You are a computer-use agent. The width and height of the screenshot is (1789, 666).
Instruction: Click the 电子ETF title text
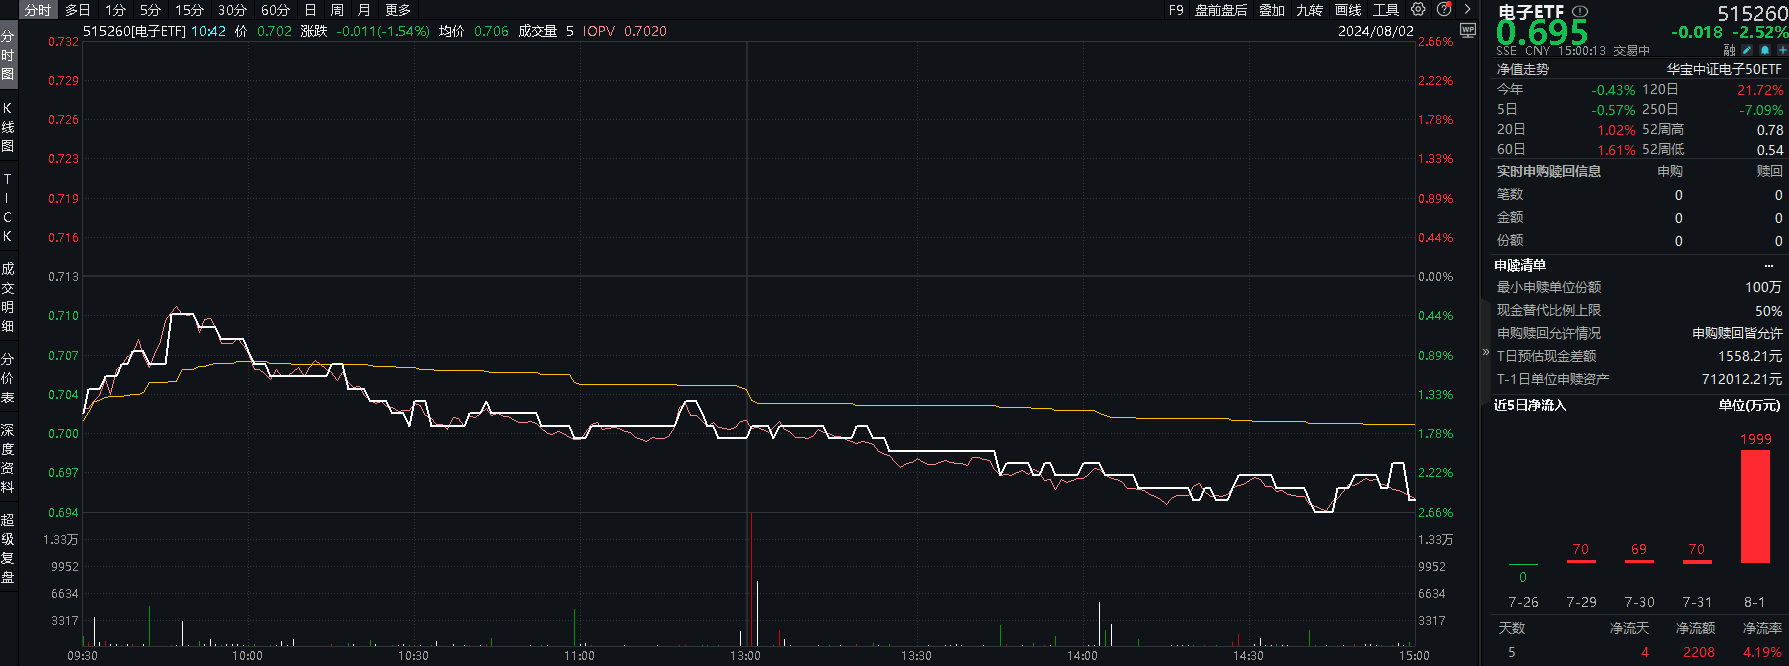[x=1531, y=12]
